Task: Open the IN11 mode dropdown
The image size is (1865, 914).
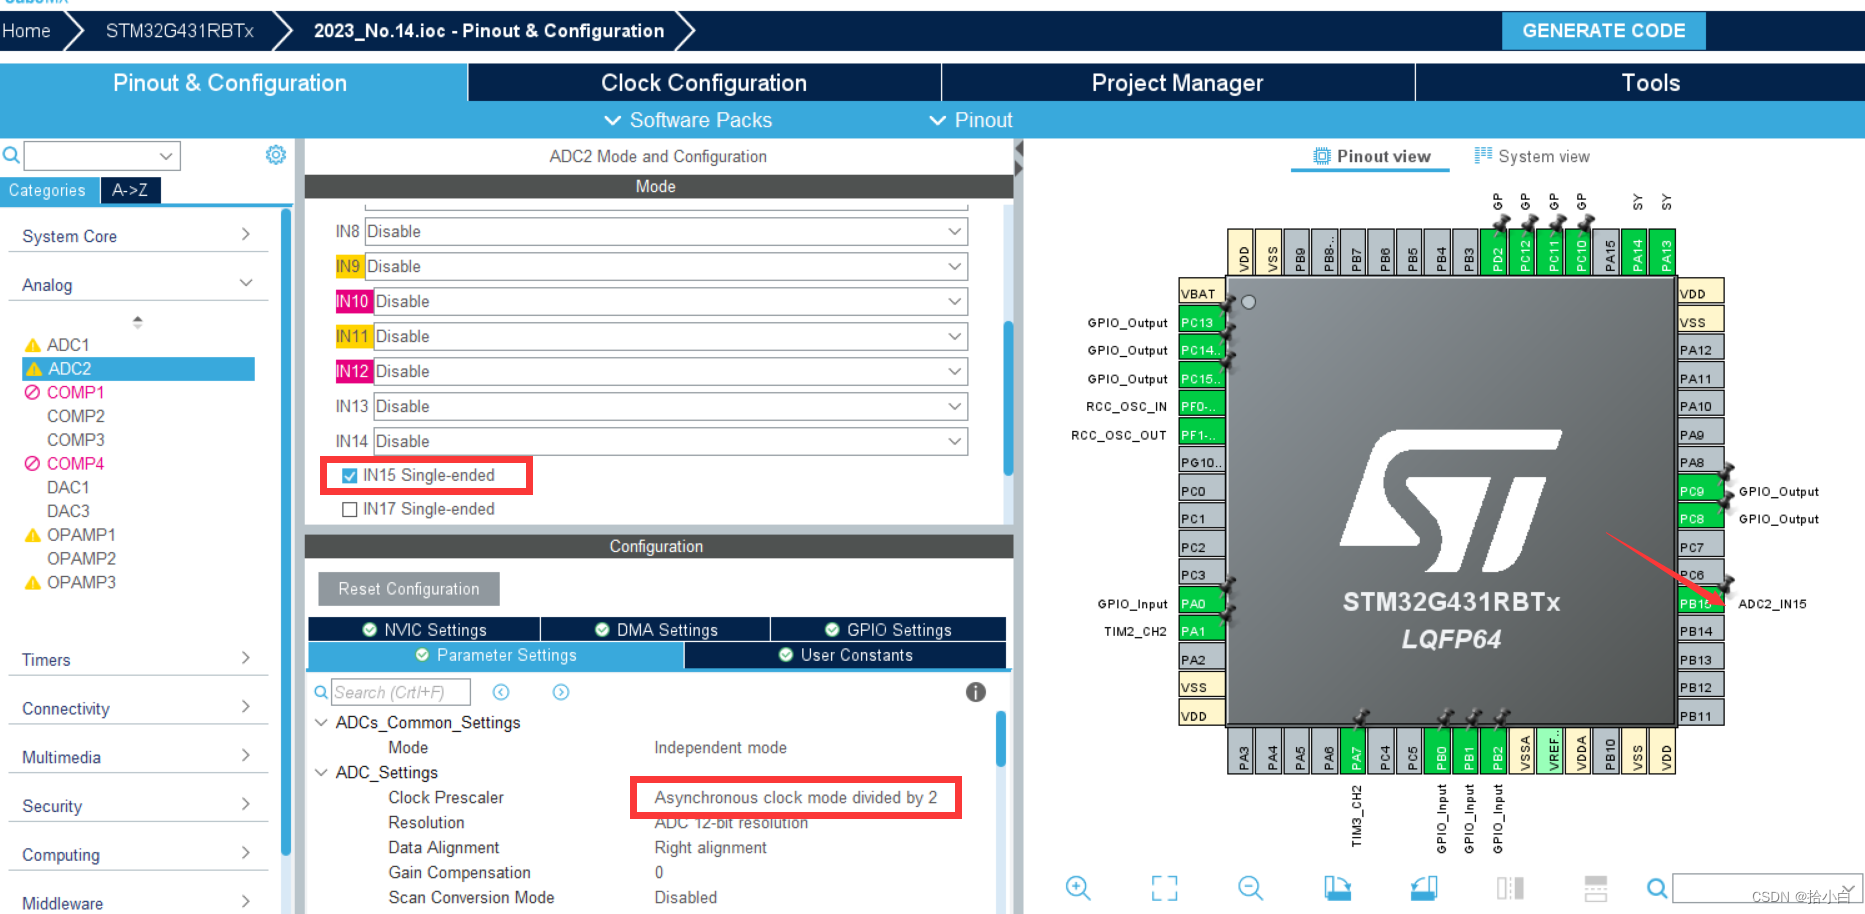Action: [670, 336]
